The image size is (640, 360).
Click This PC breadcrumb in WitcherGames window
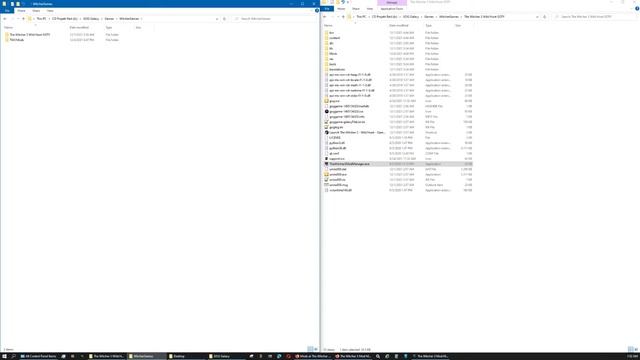tap(41, 19)
